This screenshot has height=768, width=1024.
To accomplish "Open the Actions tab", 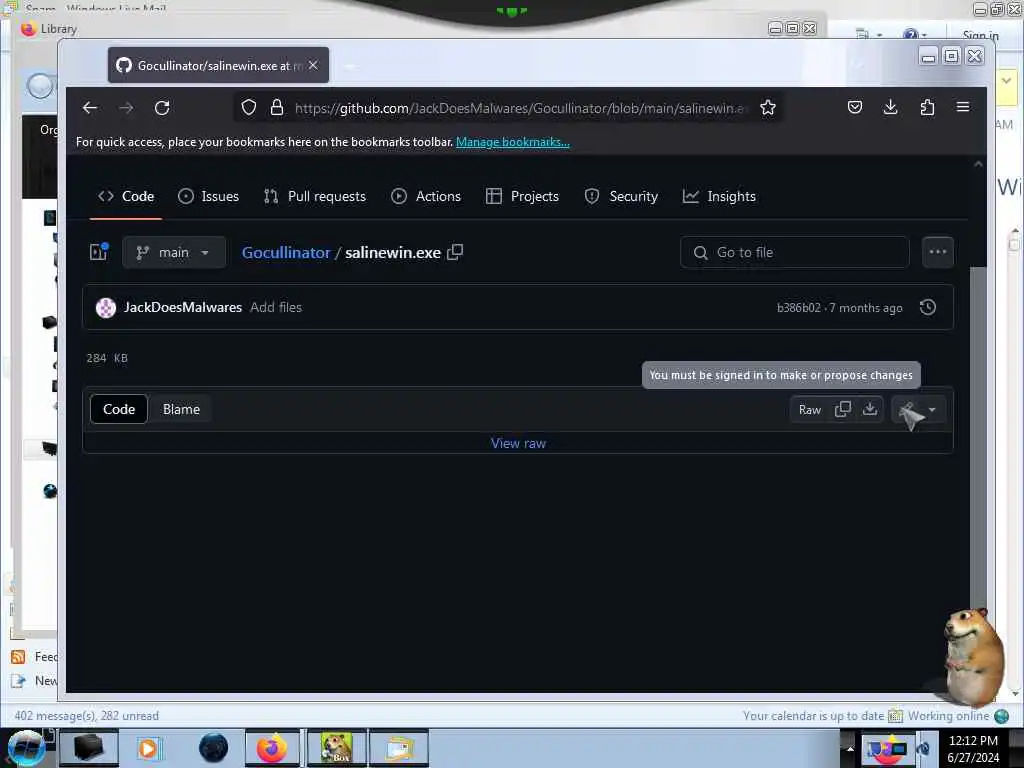I will click(426, 196).
